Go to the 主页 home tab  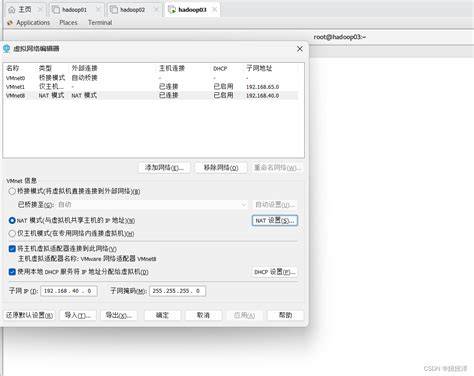click(25, 10)
